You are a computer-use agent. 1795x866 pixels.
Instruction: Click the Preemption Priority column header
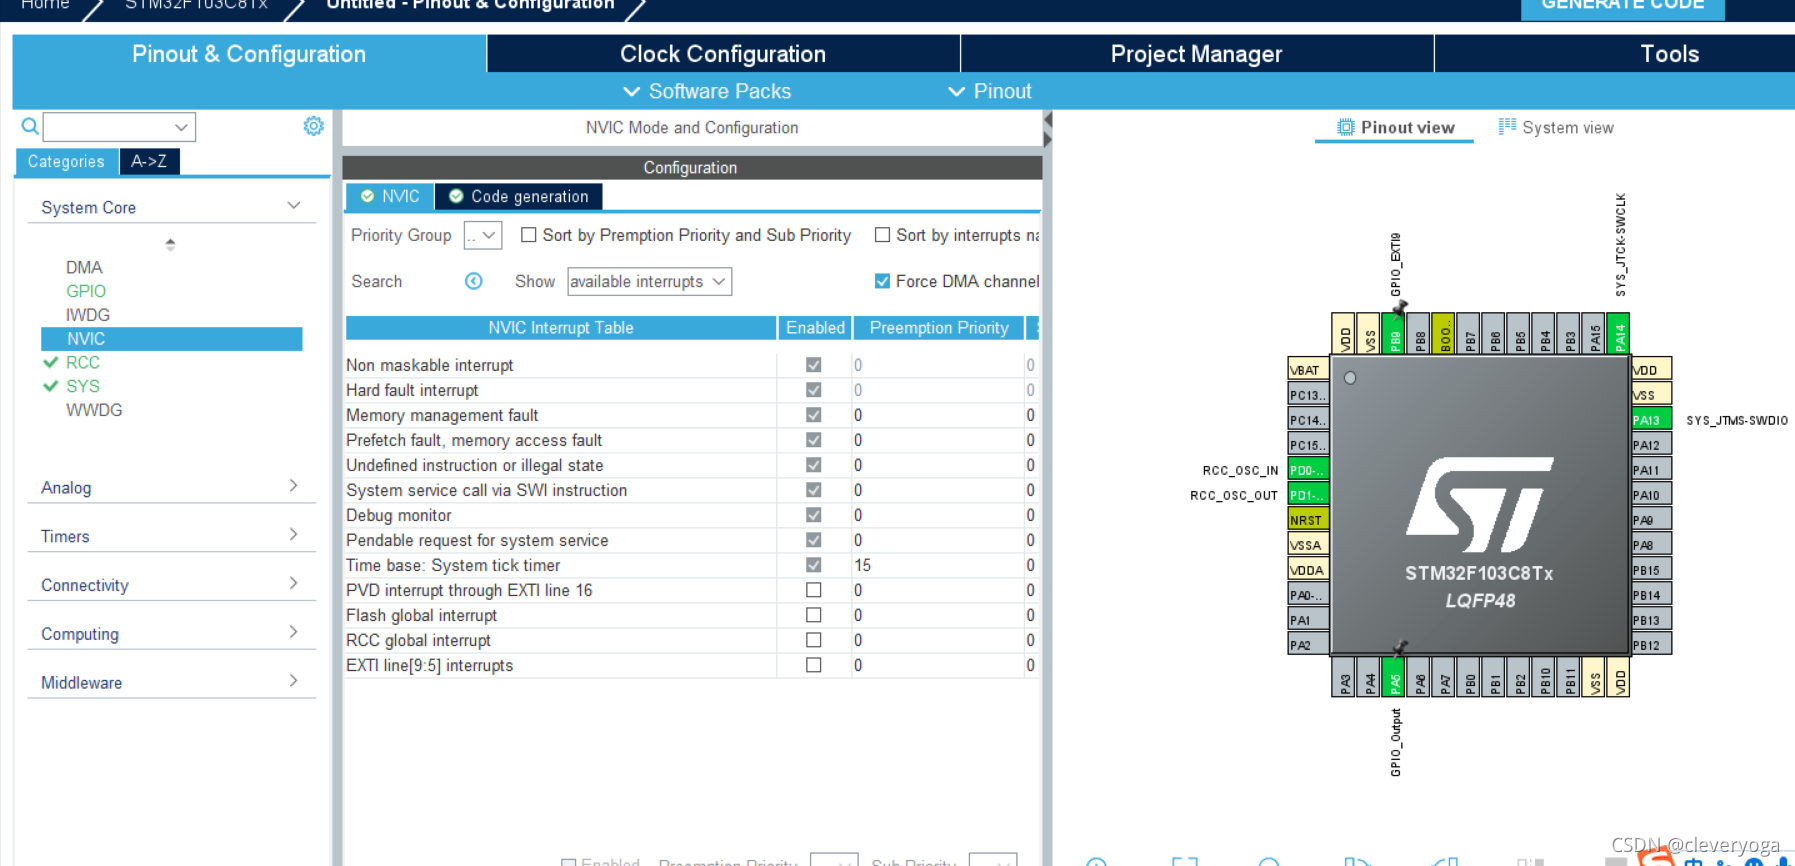tap(939, 328)
